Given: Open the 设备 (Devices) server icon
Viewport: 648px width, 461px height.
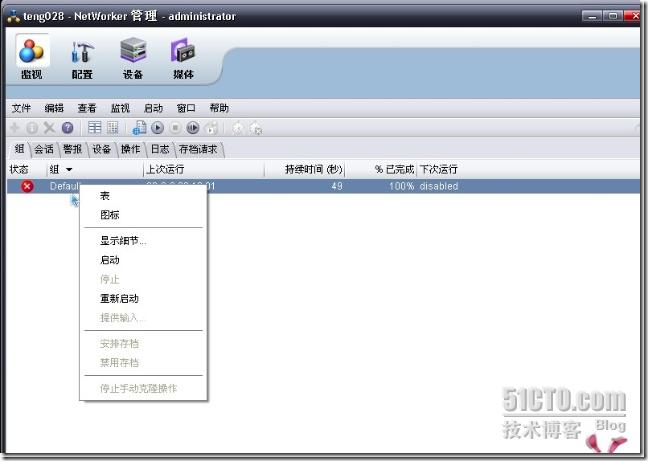Looking at the screenshot, I should 133,58.
